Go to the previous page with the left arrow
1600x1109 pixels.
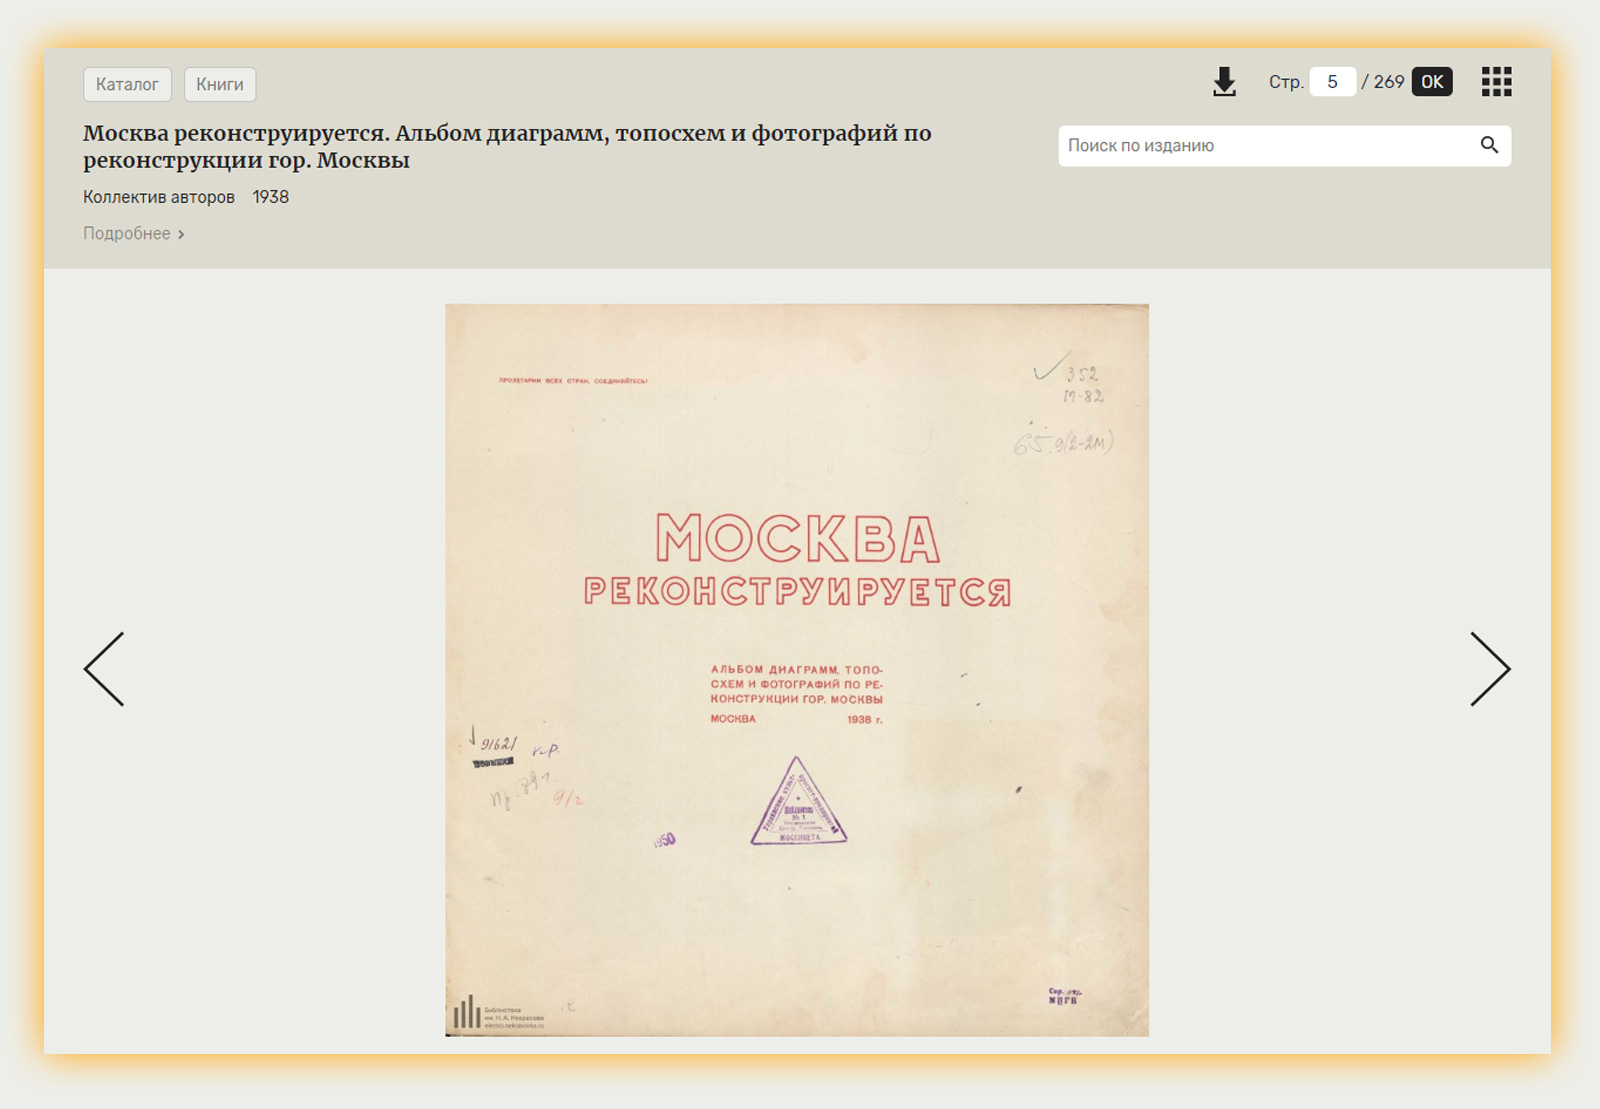104,669
